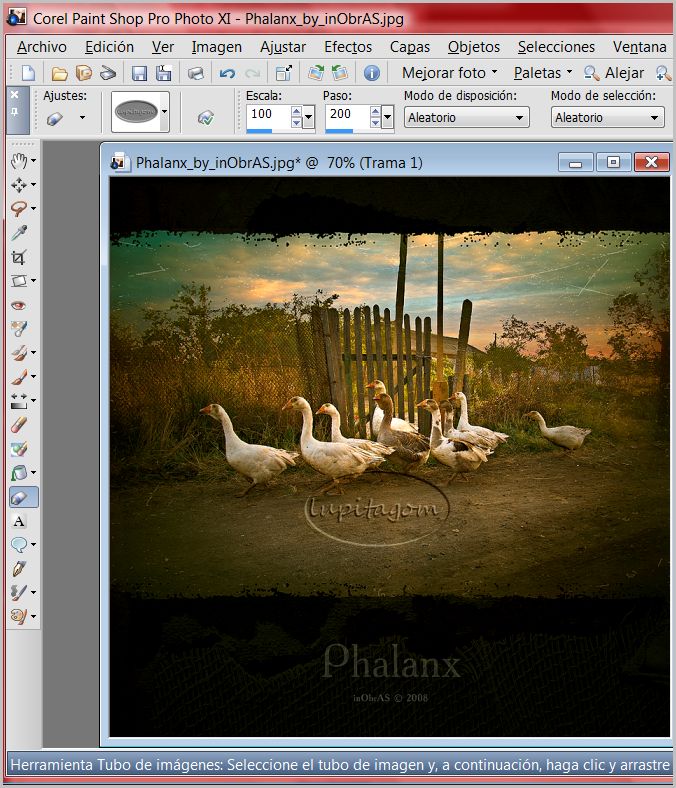This screenshot has height=788, width=676.
Task: Open the Archivo menu
Action: click(42, 47)
